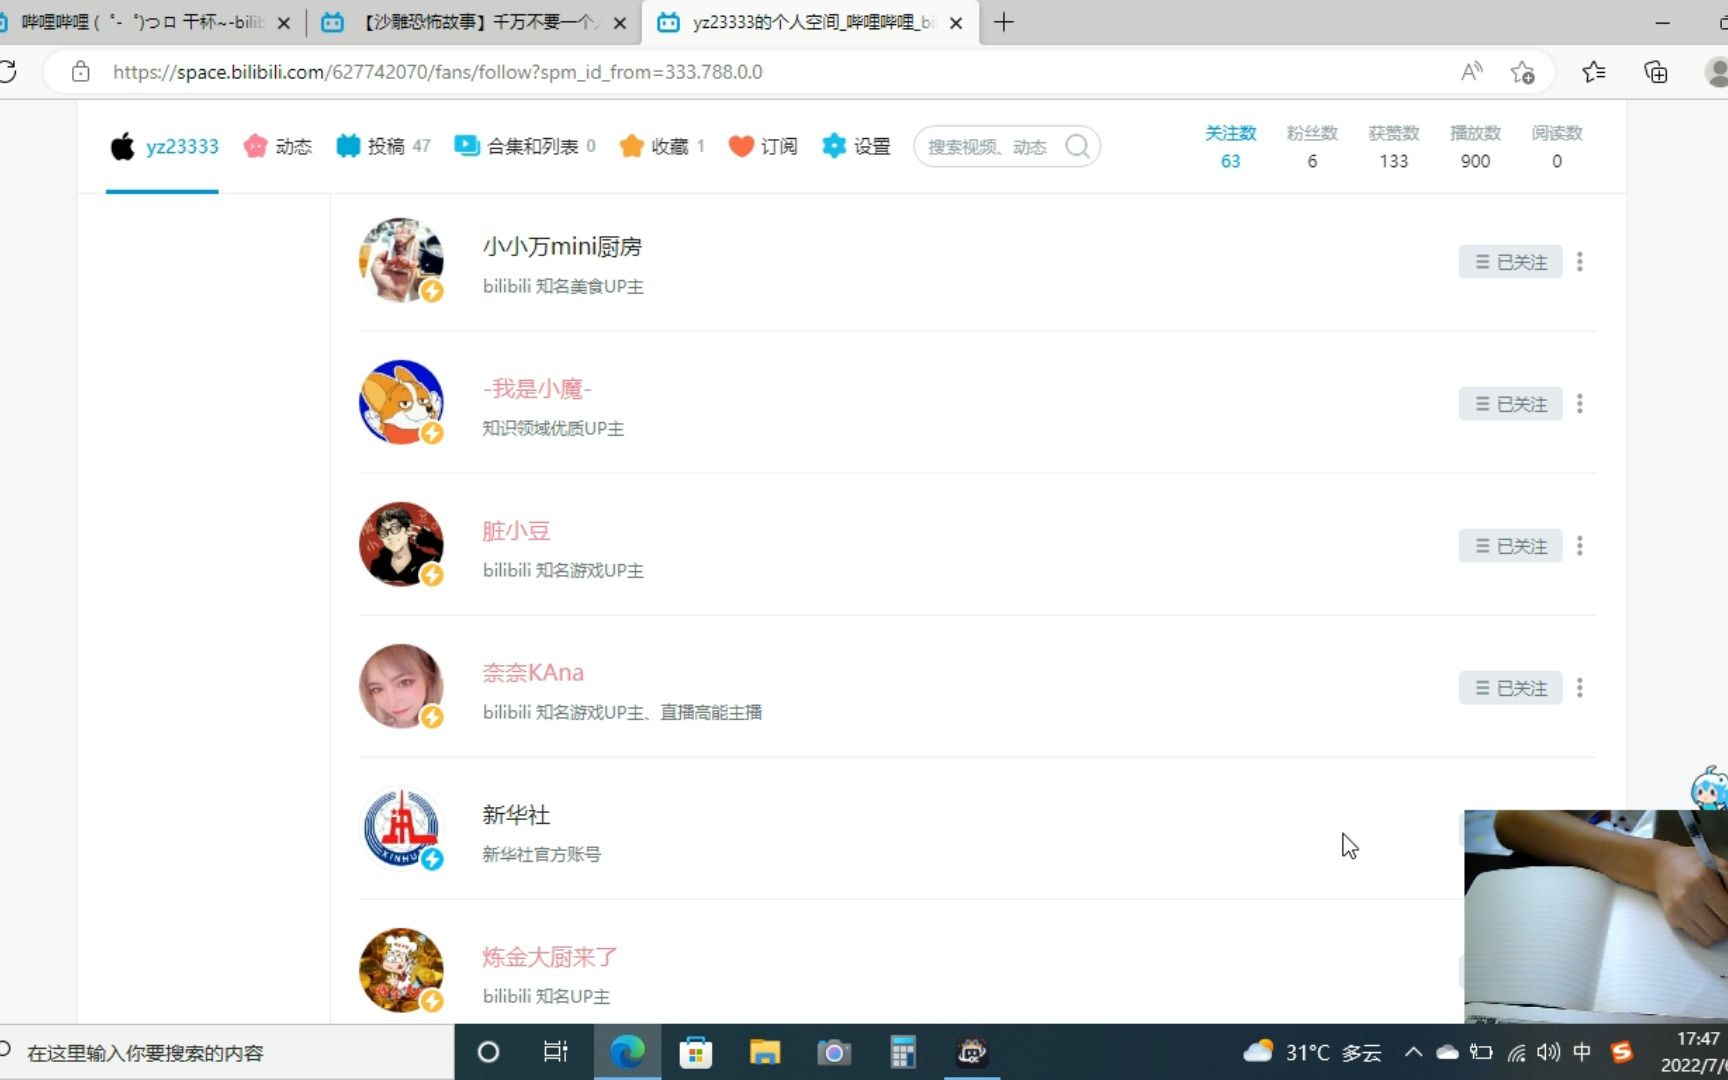This screenshot has width=1728, height=1080.
Task: Open the 收藏 favorites tab
Action: [x=662, y=146]
